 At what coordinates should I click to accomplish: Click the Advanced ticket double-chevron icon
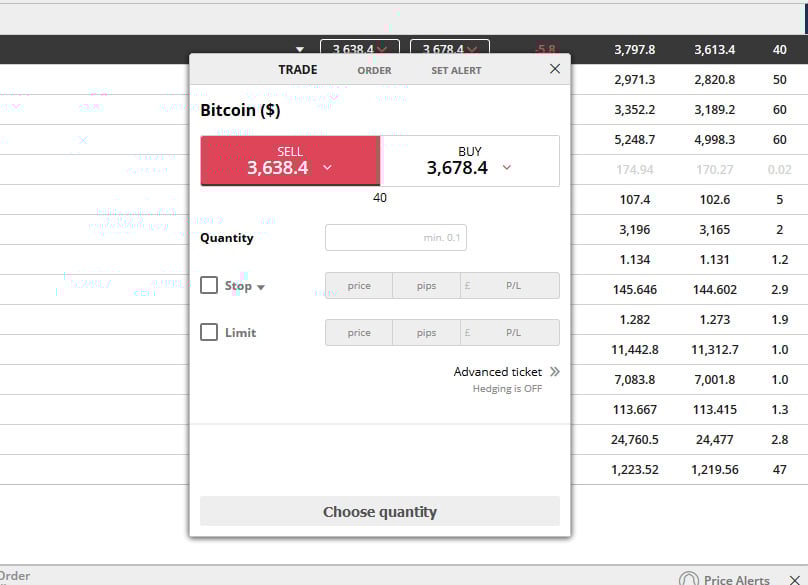click(x=554, y=372)
